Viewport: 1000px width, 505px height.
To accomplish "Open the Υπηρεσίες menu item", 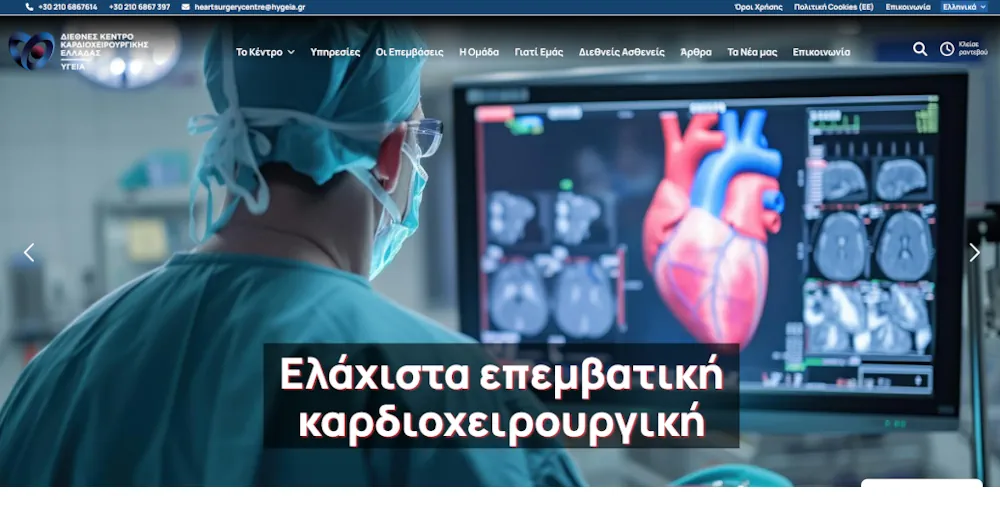I will (x=335, y=52).
